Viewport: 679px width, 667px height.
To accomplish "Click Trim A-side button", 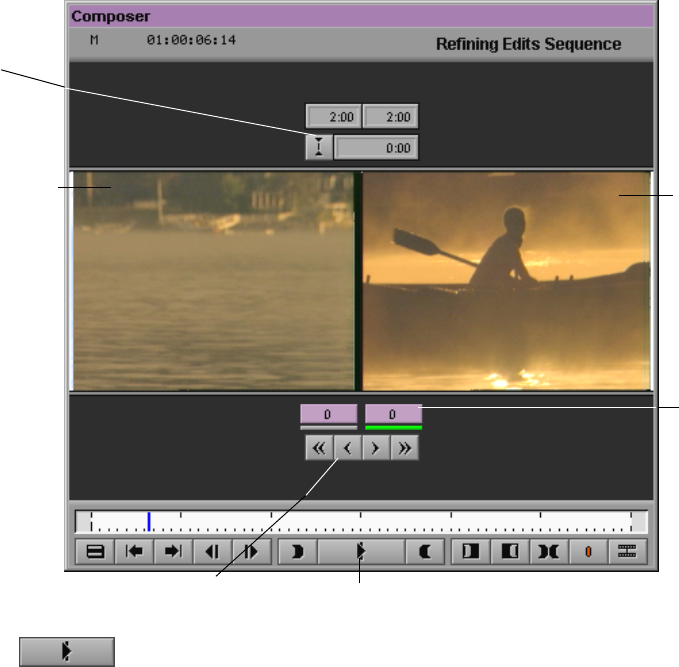I will tap(471, 551).
